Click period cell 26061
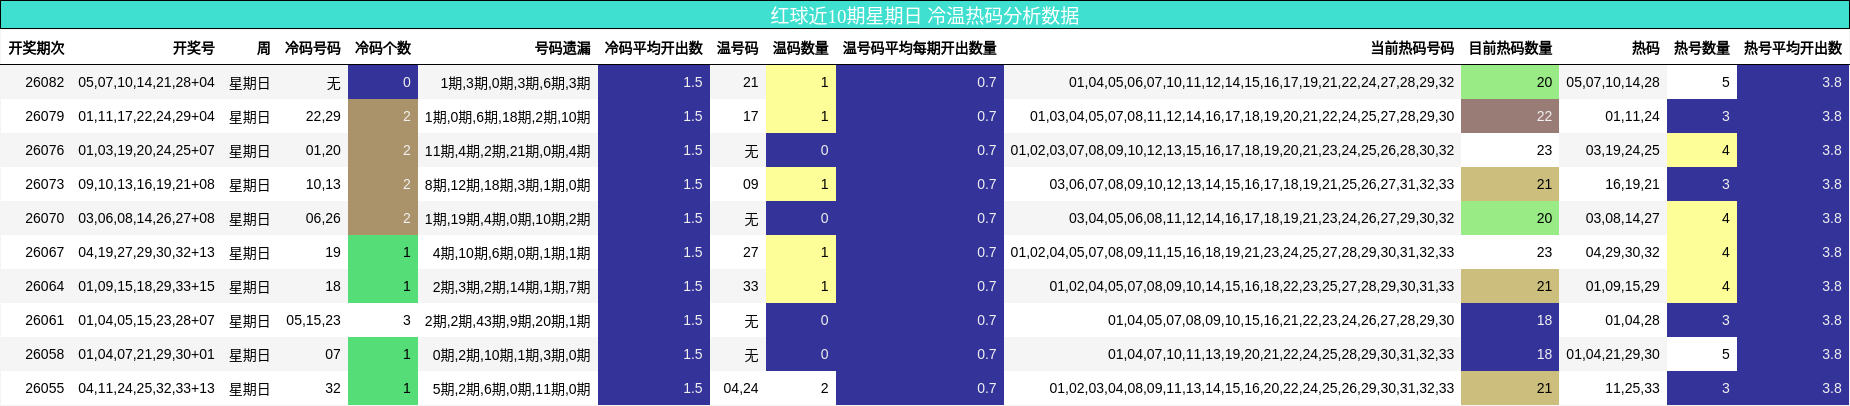Viewport: 1850px width, 406px height. click(x=45, y=320)
